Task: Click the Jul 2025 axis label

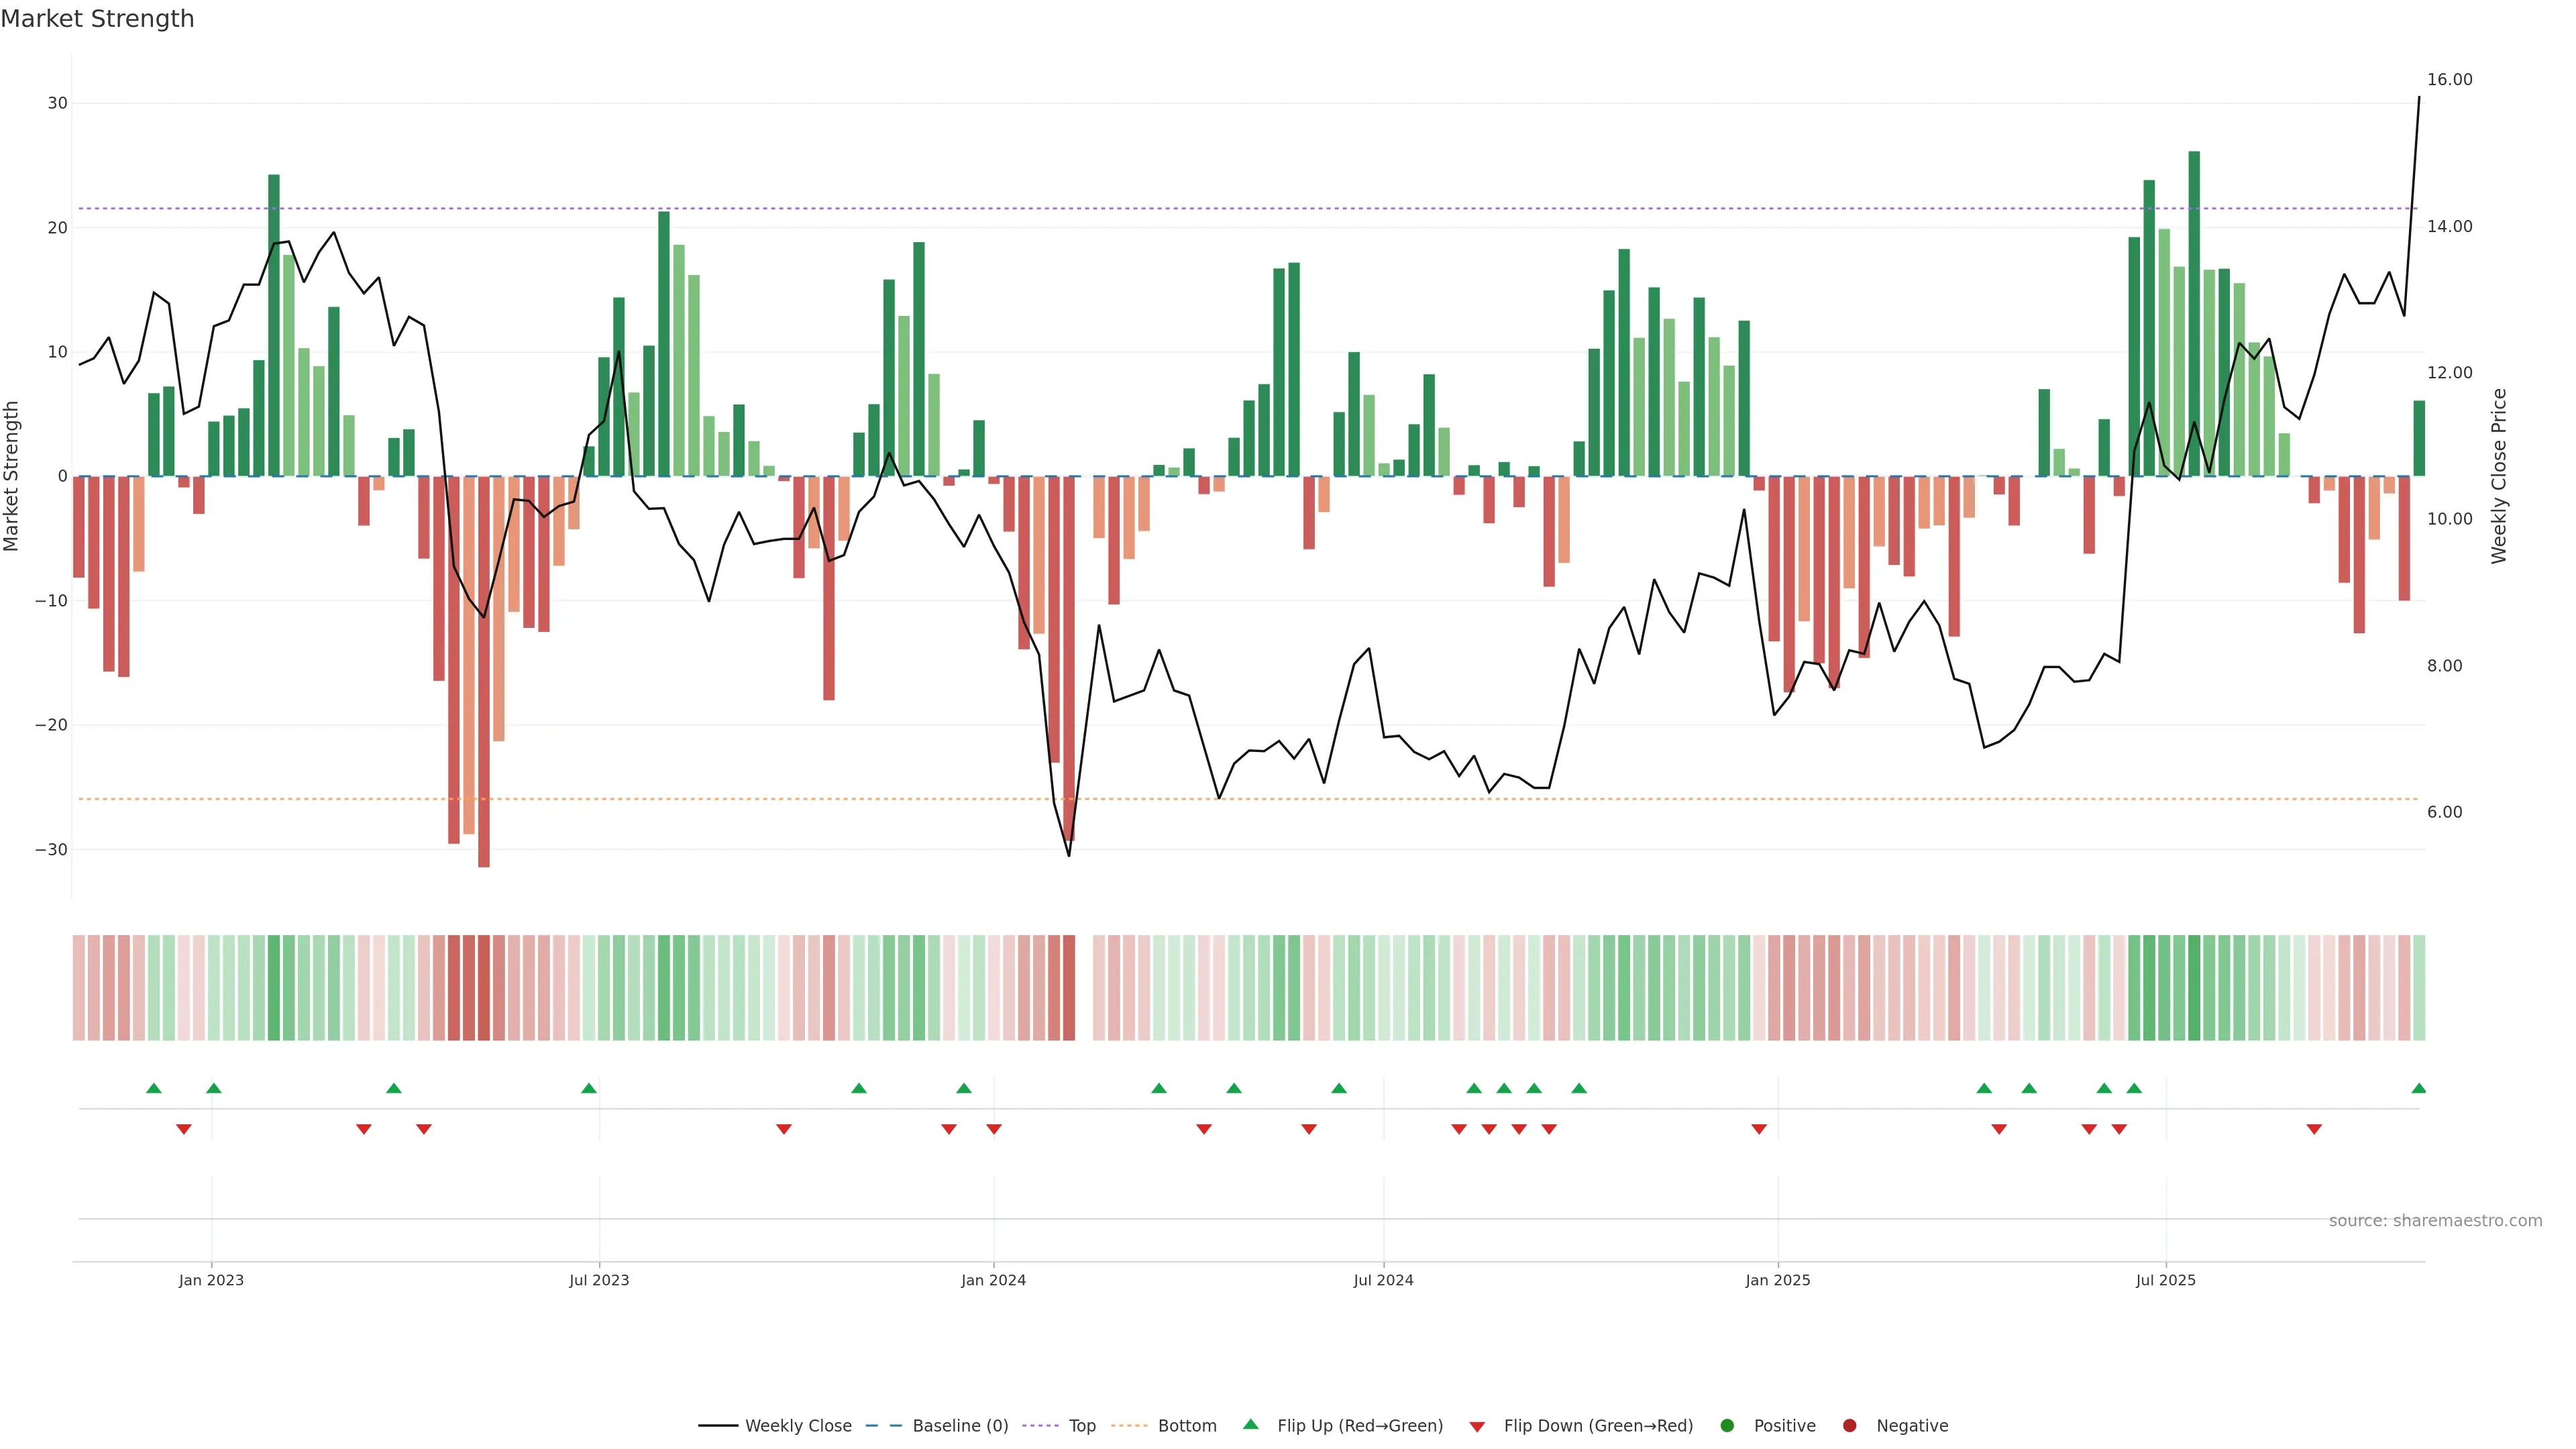Action: tap(2165, 1280)
